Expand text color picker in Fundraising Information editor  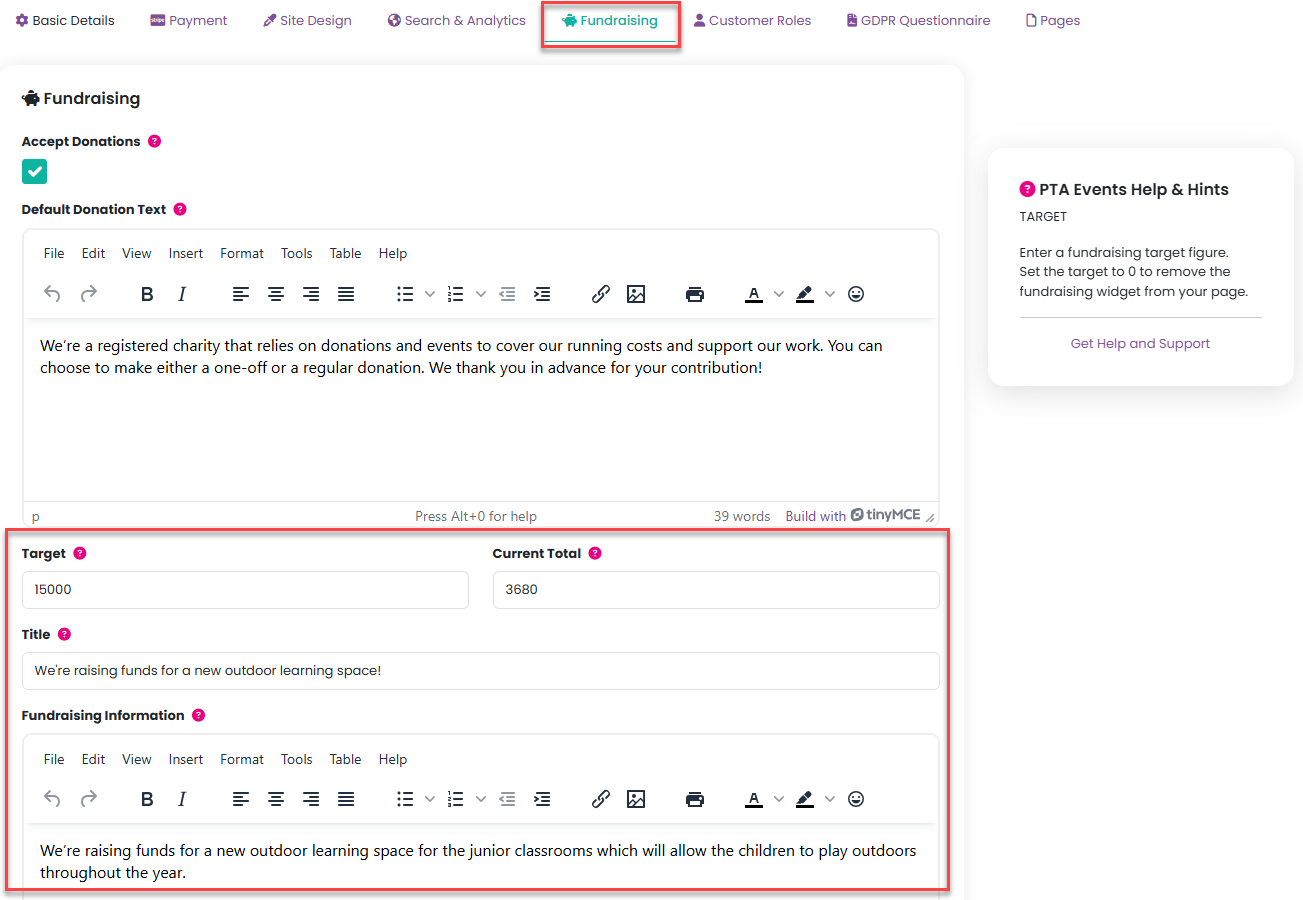[779, 799]
